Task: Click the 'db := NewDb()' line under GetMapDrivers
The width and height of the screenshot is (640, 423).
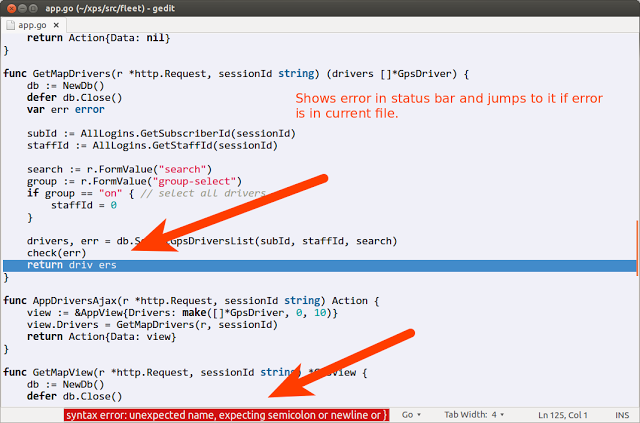Action: point(66,86)
